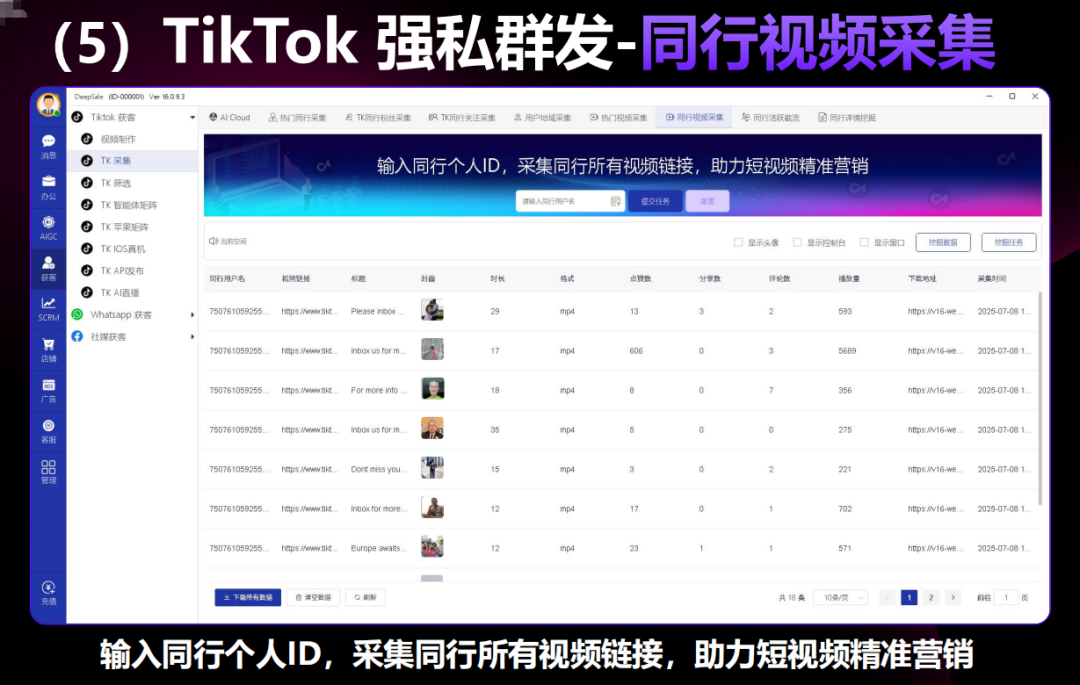1080x685 pixels.
Task: Switch to the AI Cloud tab
Action: [229, 118]
